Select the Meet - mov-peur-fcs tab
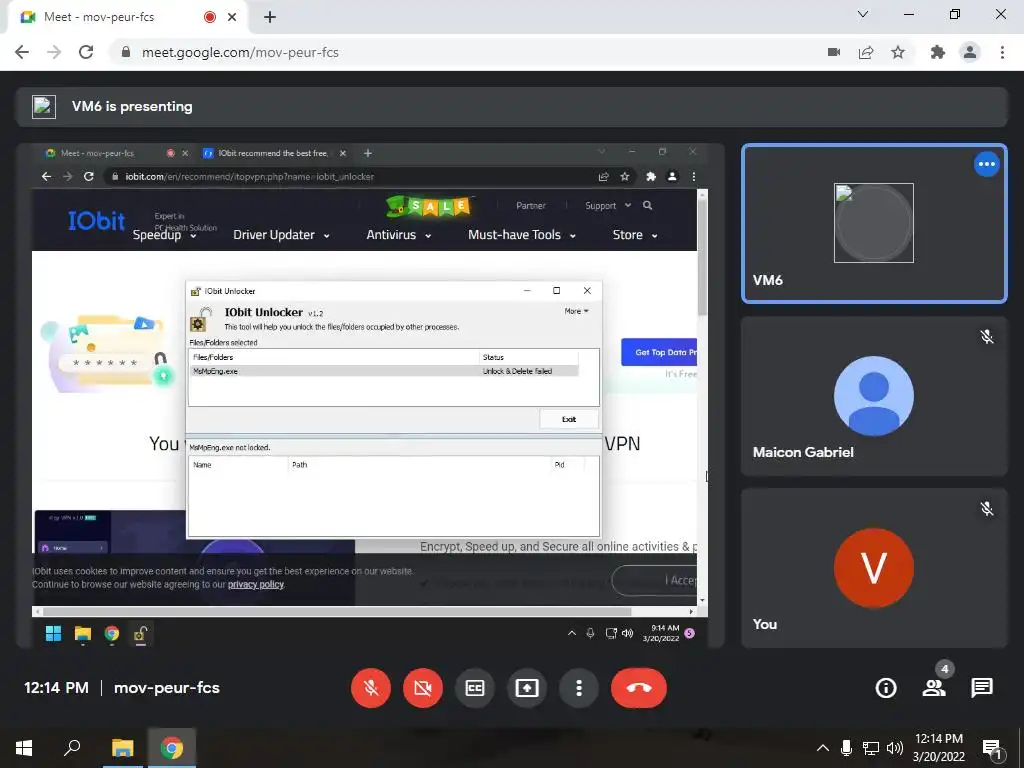 pyautogui.click(x=128, y=18)
